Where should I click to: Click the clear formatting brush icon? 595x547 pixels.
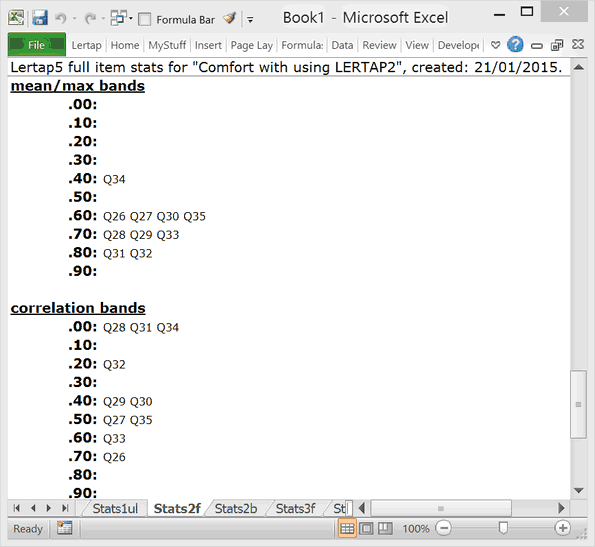(229, 18)
